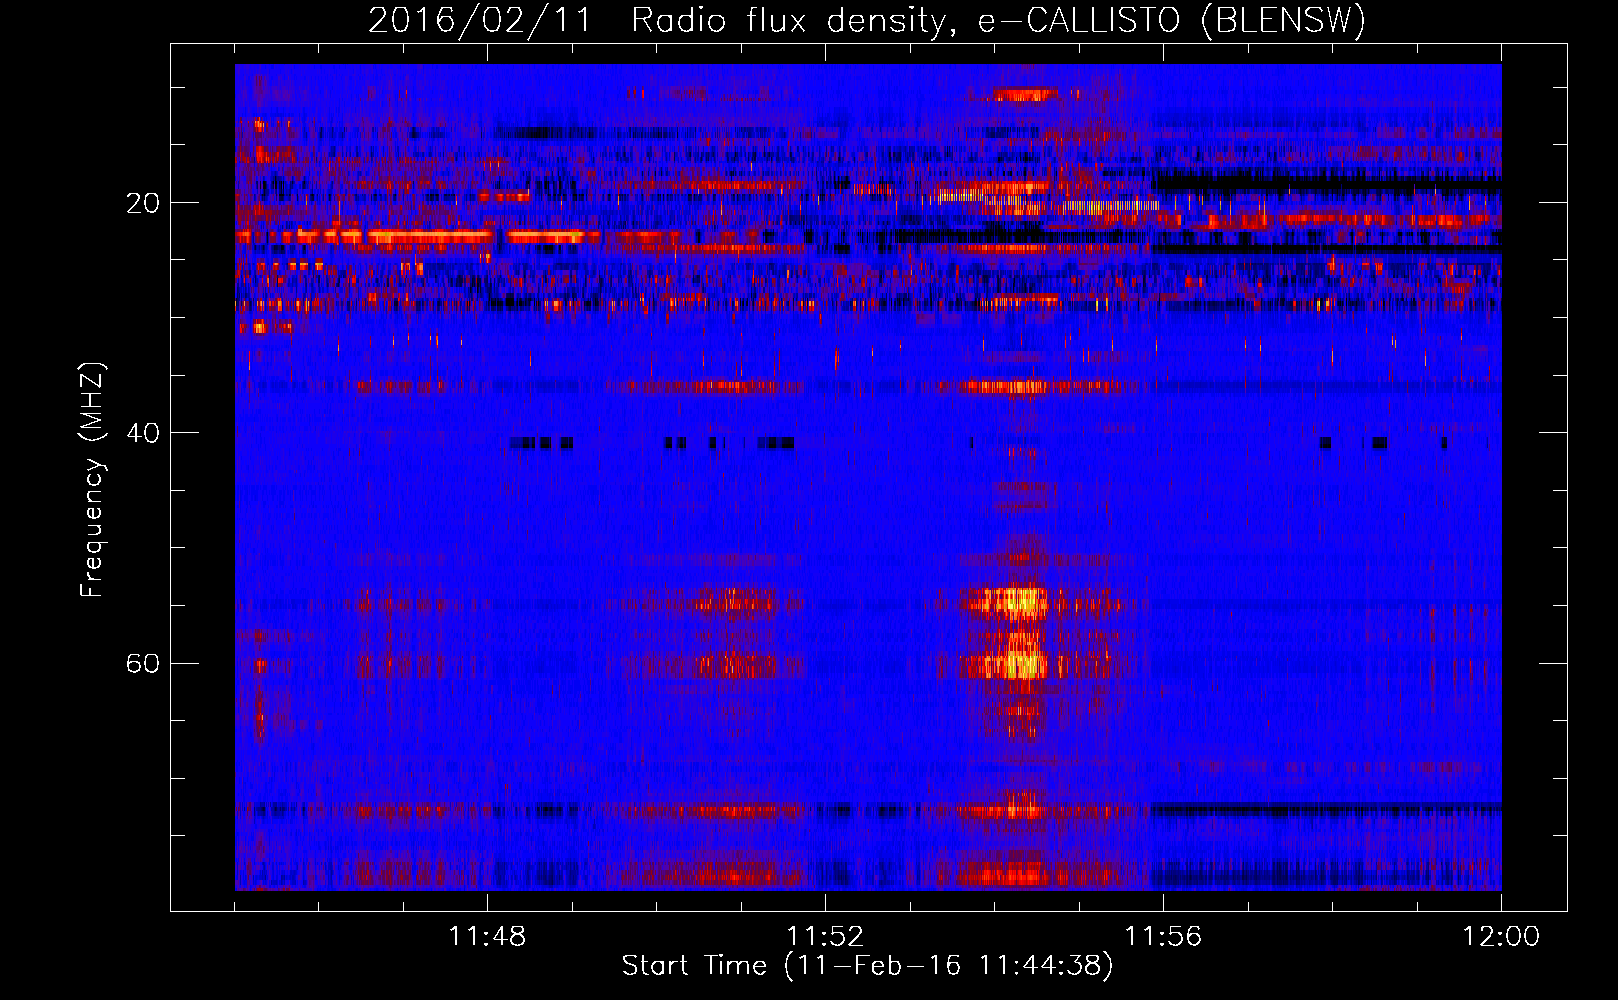Click the "Frequency (MHZ)" axis label
Screen dimensions: 1618x1000
(x=92, y=481)
